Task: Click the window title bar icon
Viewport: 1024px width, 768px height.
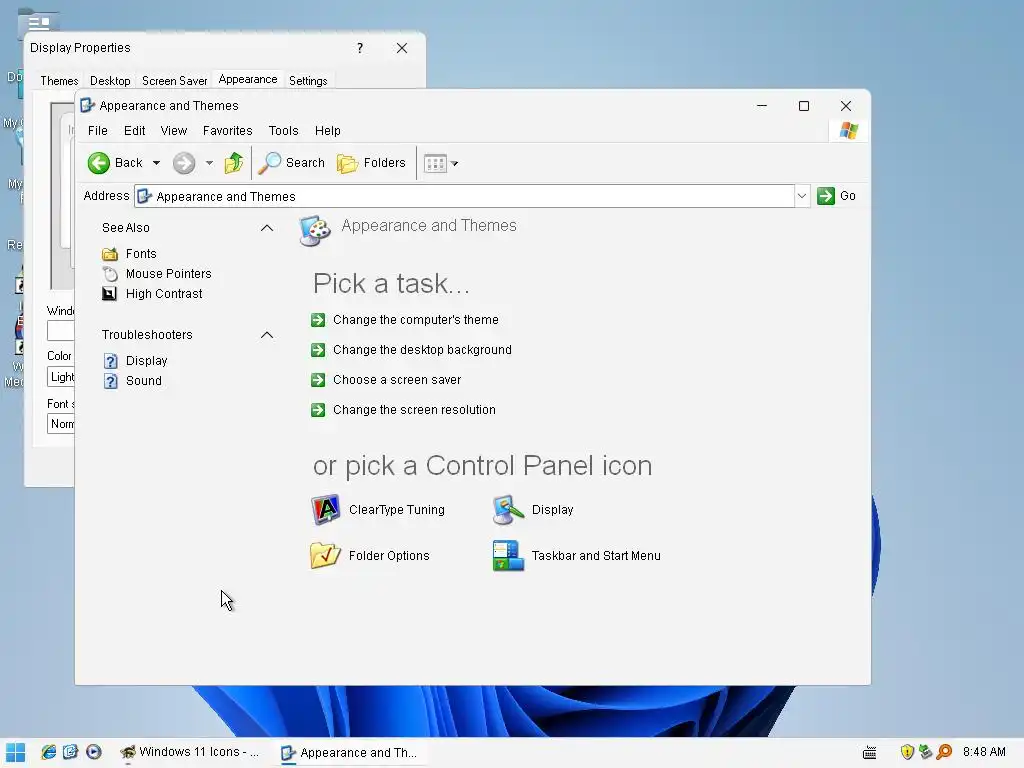Action: pyautogui.click(x=88, y=106)
